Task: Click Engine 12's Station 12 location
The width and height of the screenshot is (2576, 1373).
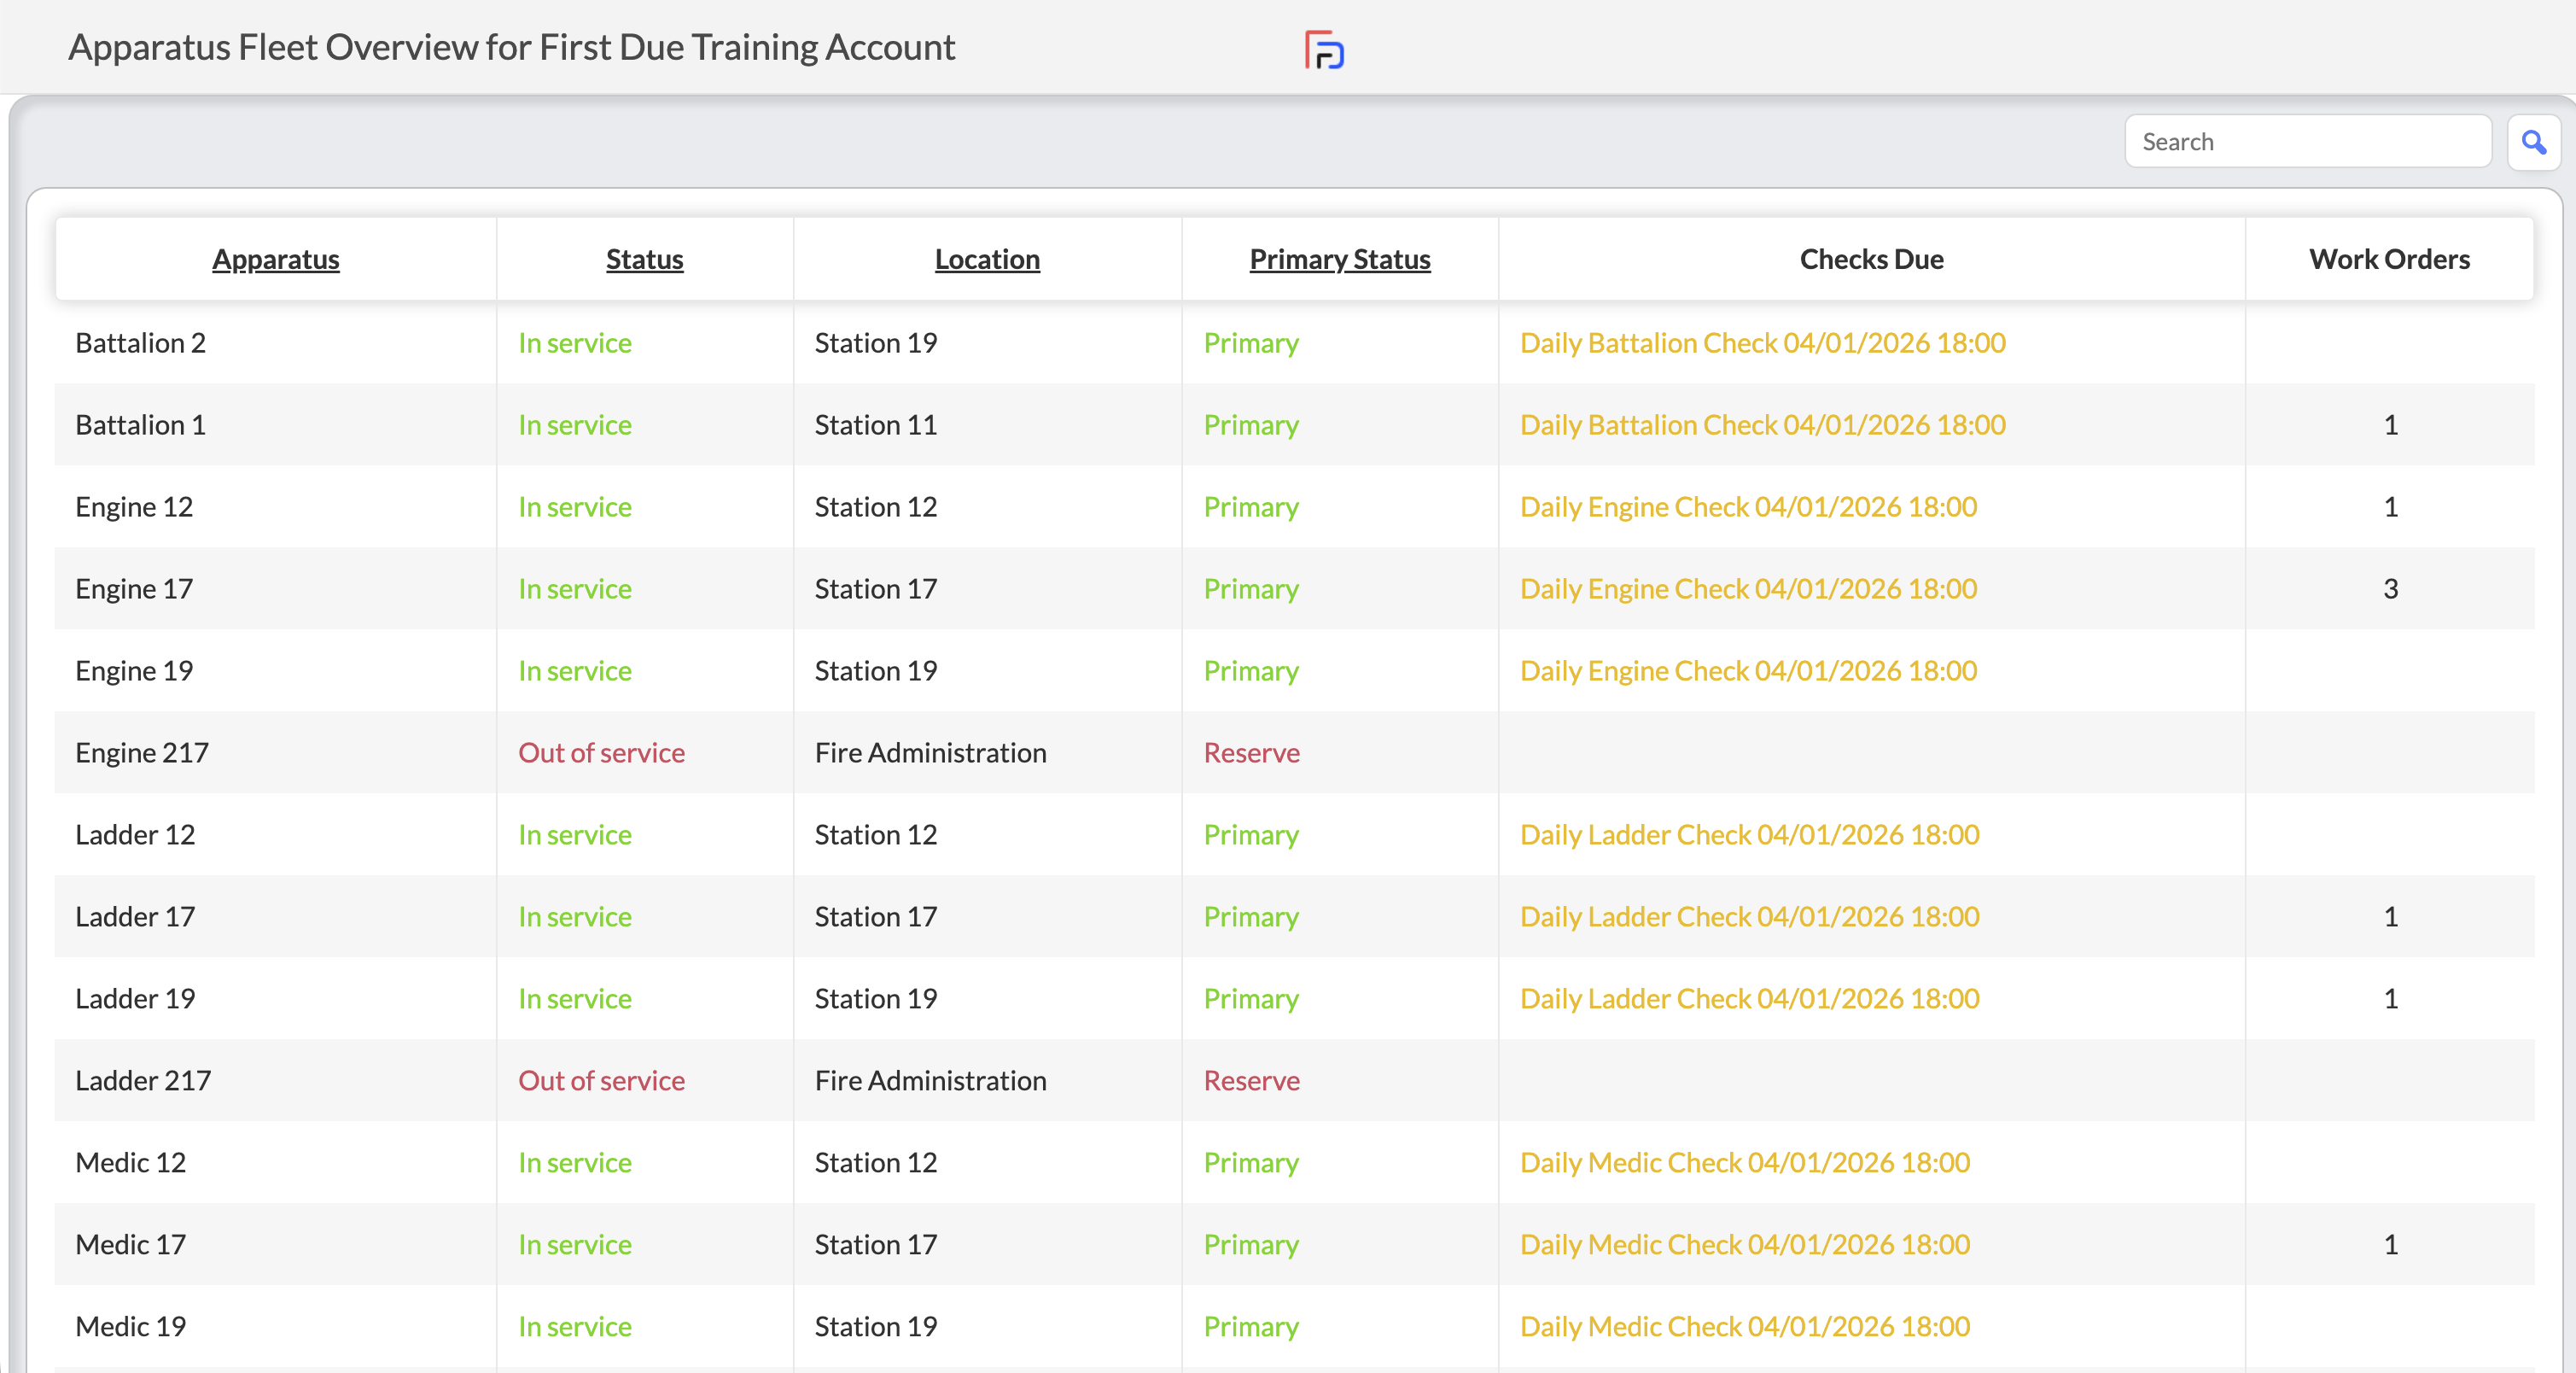Action: tap(875, 507)
